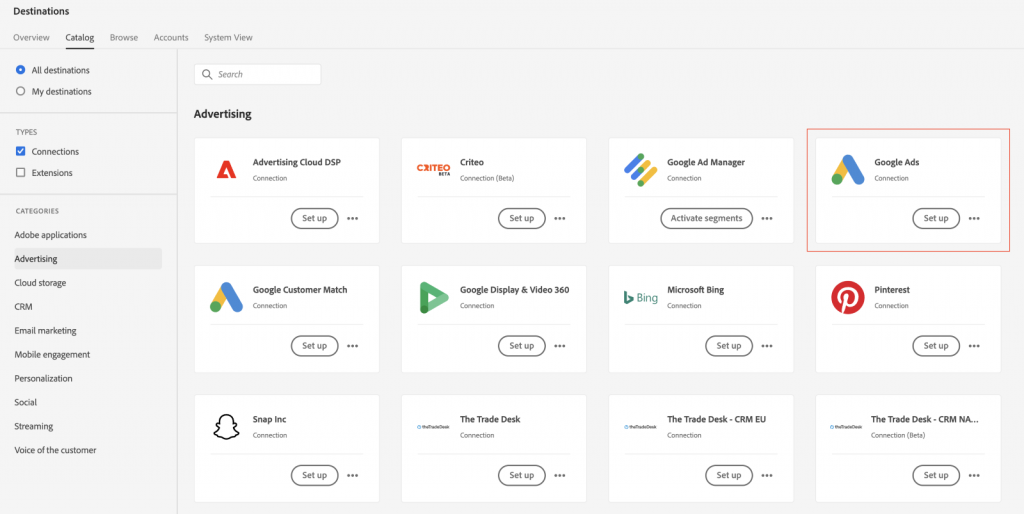Click Activate segments for Google Ad Manager

click(x=707, y=218)
